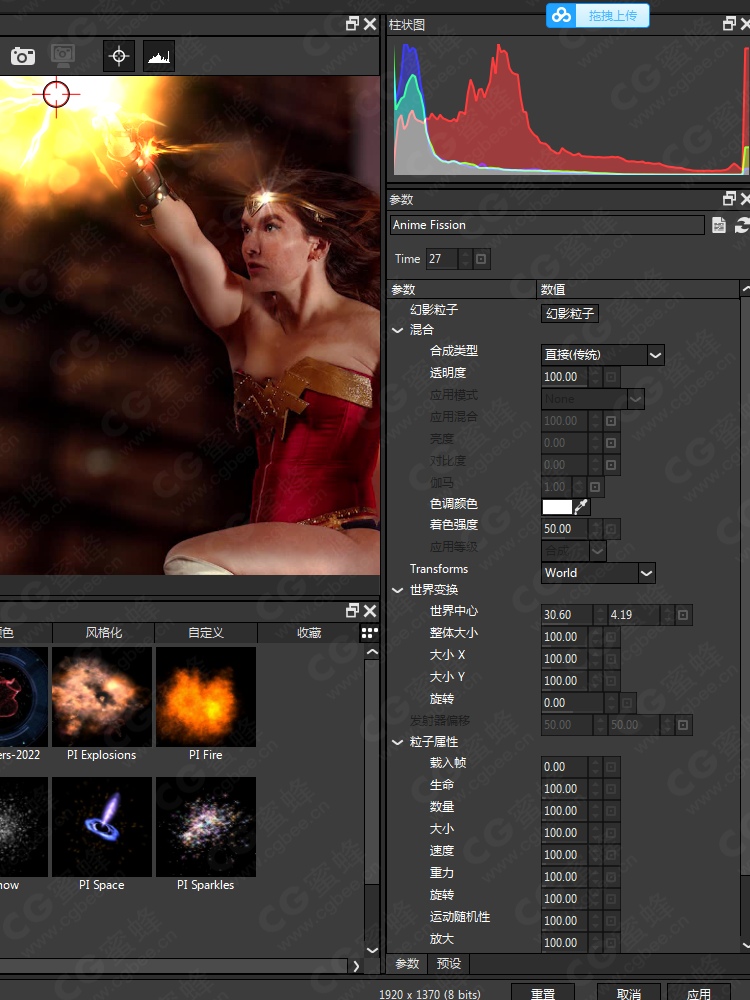Click the 1920 x 1370 (8 bits) status text
The image size is (750, 1000).
[429, 994]
